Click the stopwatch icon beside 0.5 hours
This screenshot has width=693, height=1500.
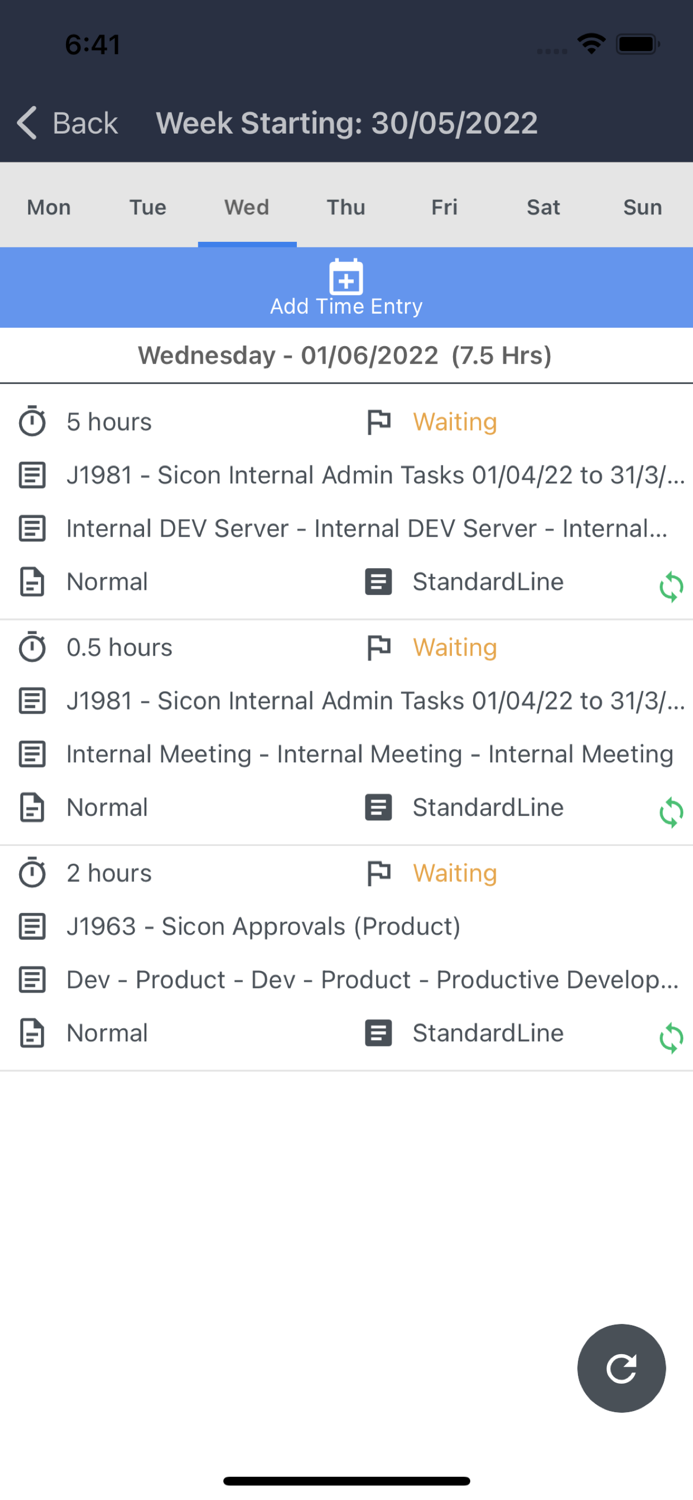pyautogui.click(x=32, y=648)
